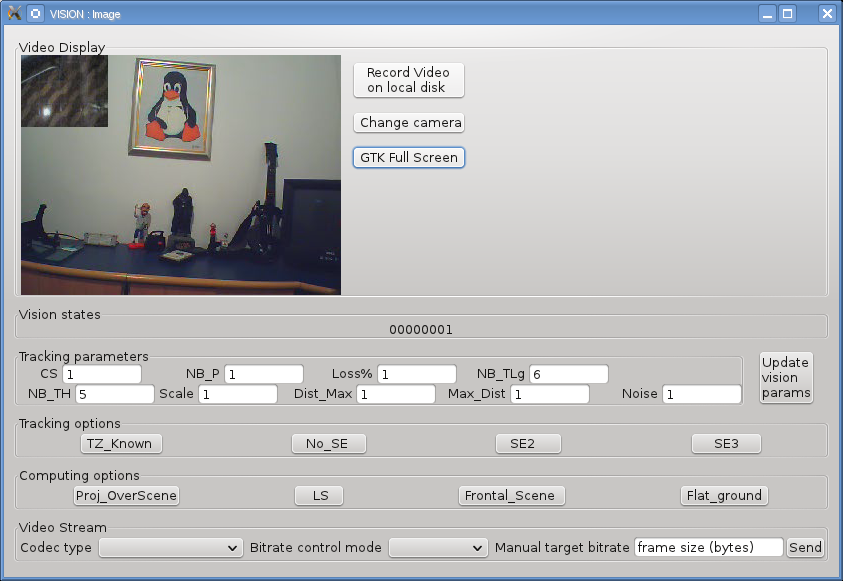Focus the Scale parameter field
Image resolution: width=843 pixels, height=581 pixels.
click(x=238, y=394)
